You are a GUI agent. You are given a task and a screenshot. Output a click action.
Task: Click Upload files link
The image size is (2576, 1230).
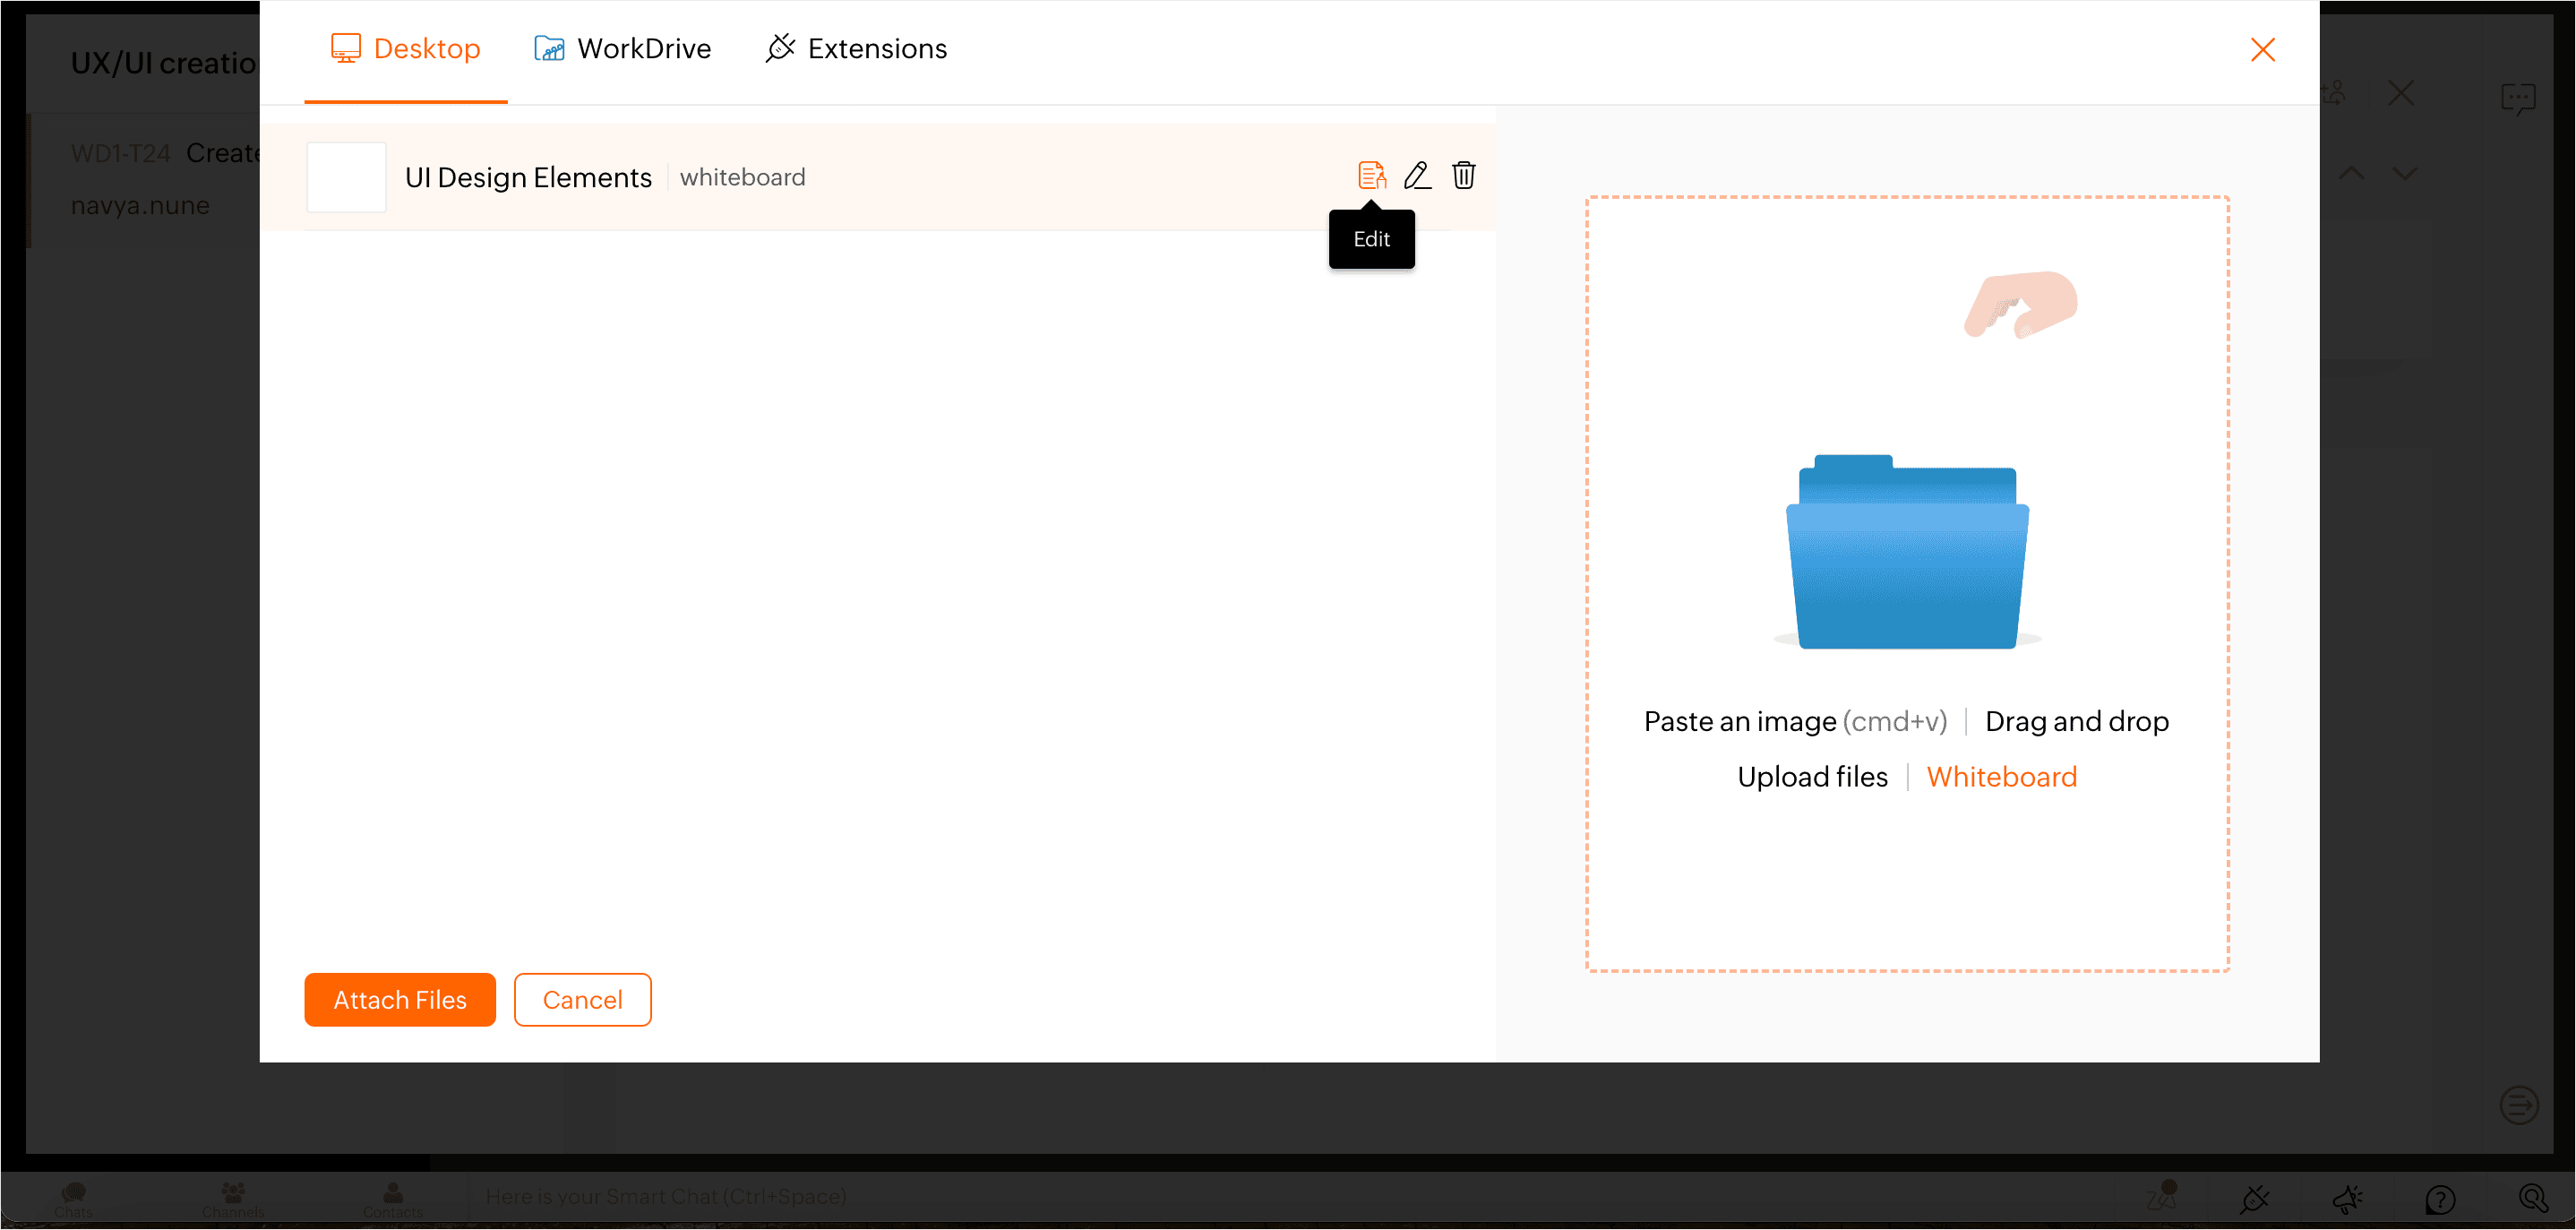pyautogui.click(x=1812, y=777)
